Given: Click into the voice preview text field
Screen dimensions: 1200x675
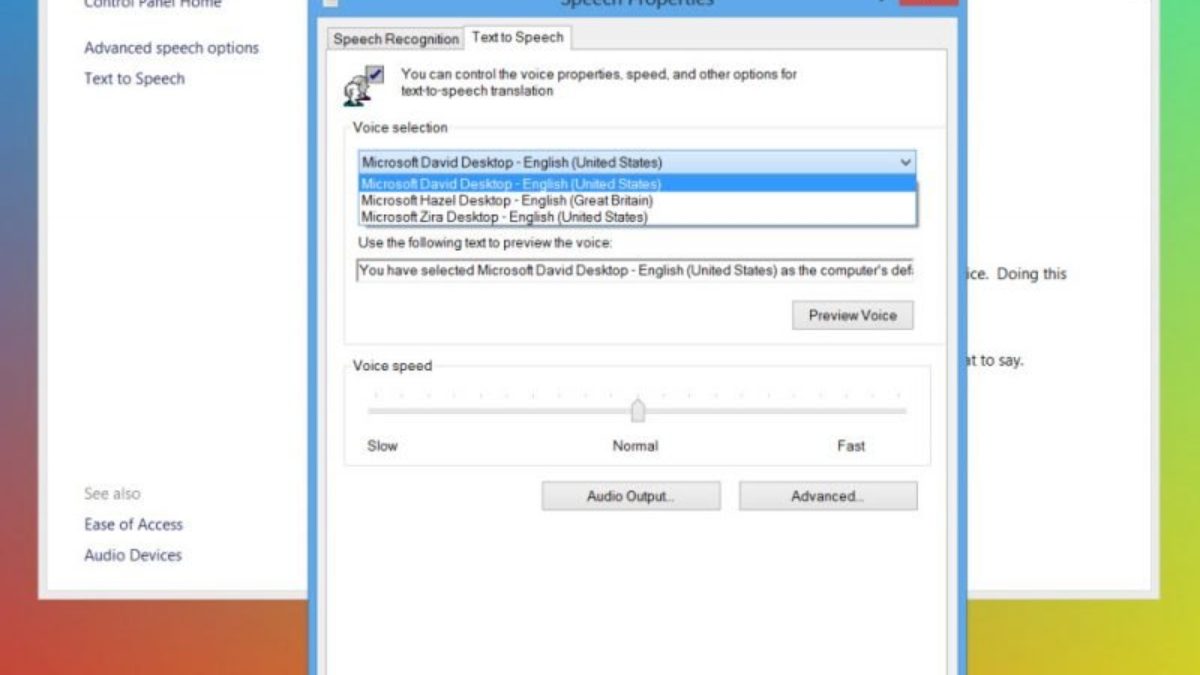Looking at the screenshot, I should point(635,270).
